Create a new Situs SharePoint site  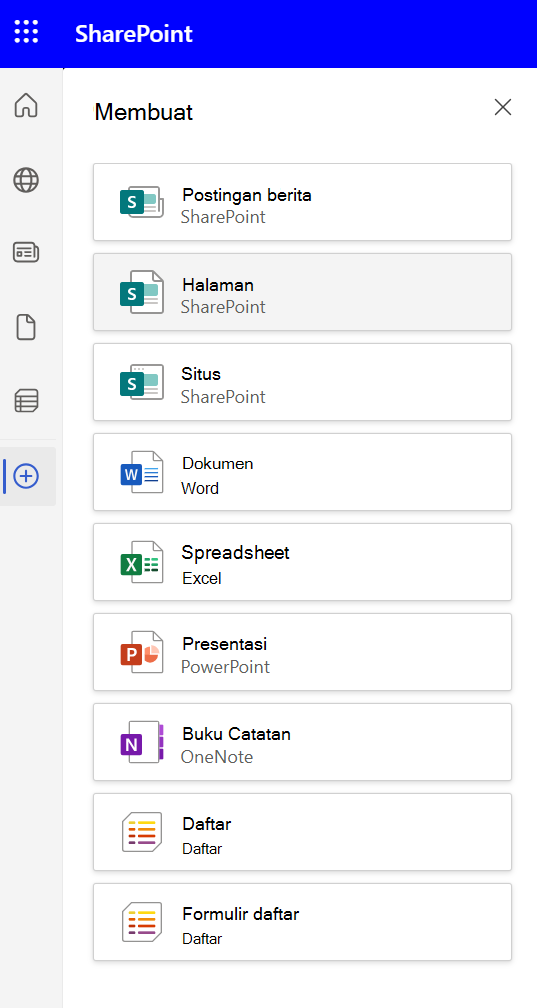tap(302, 382)
